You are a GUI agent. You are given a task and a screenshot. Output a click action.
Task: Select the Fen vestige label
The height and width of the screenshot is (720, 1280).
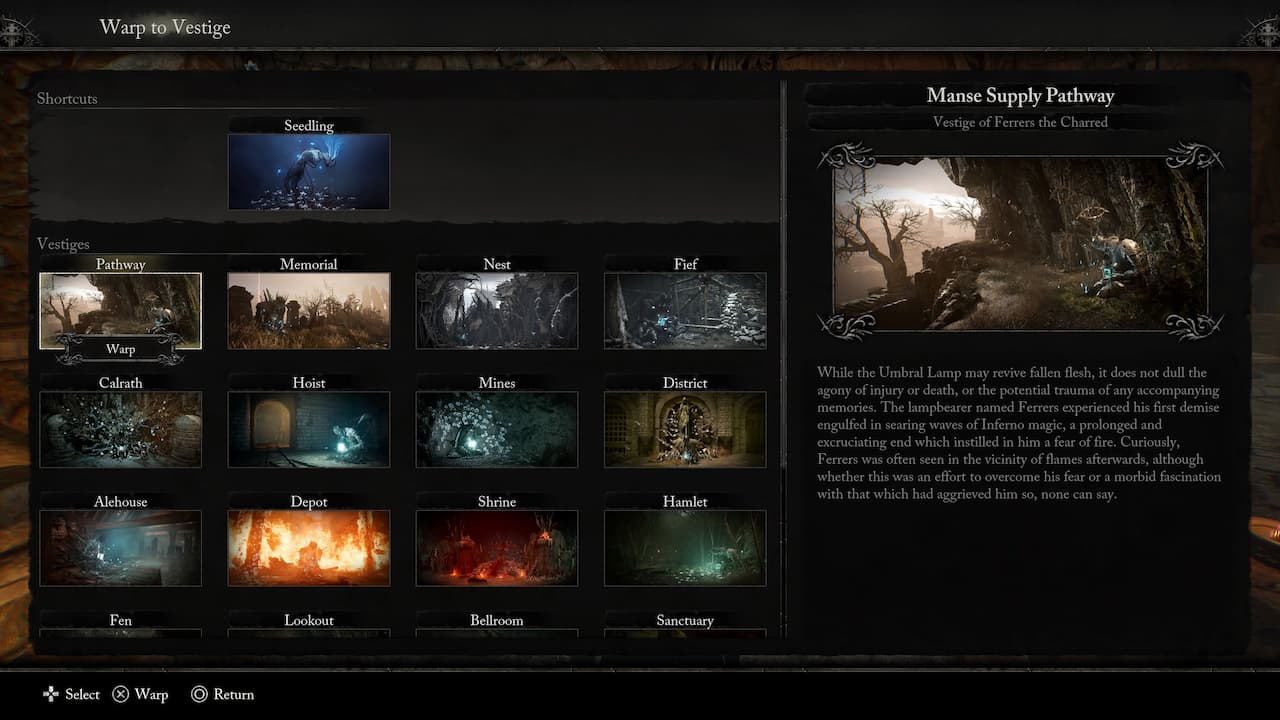click(120, 621)
